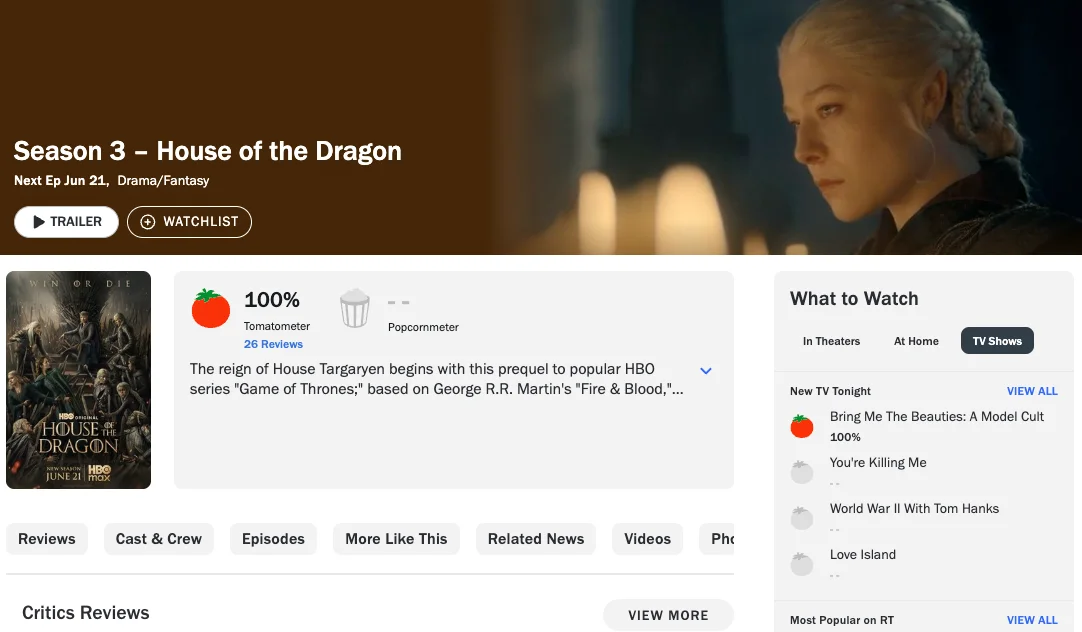
Task: Open the Love Island show link
Action: 863,555
